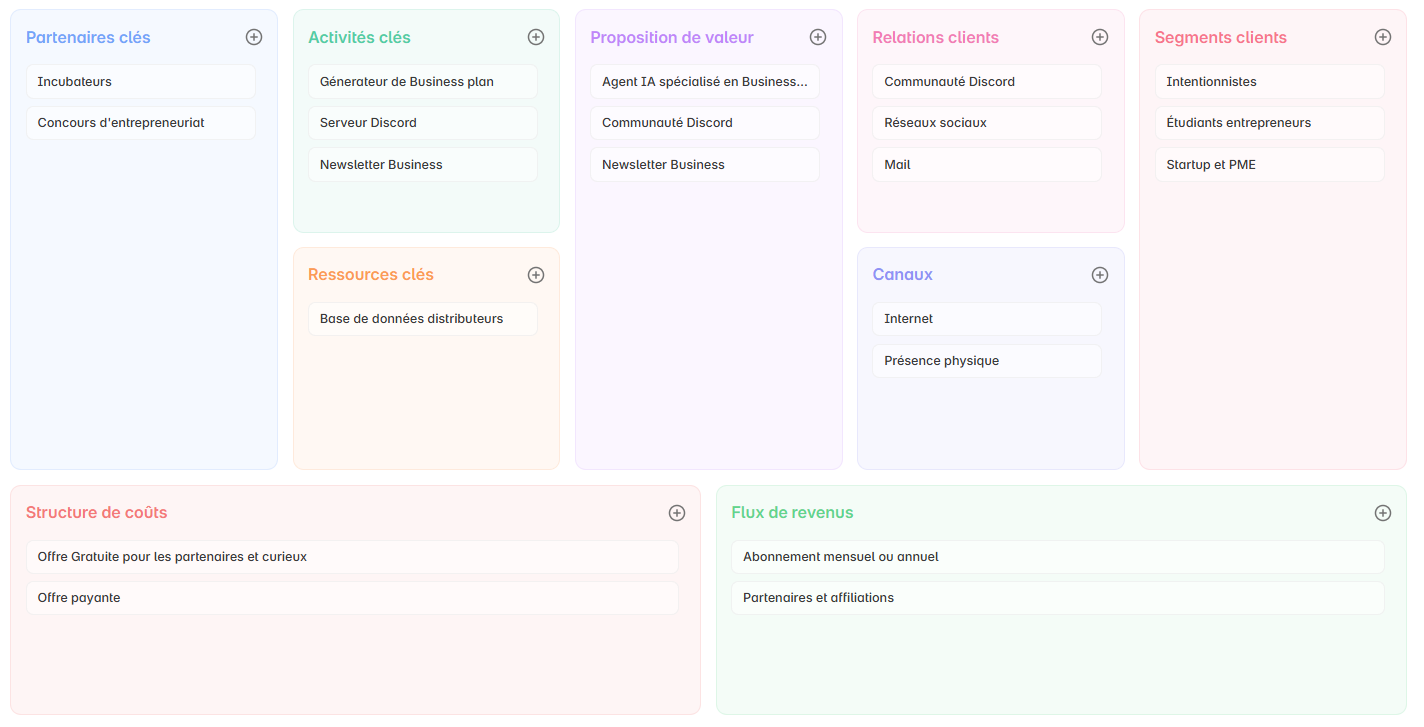Add an item to Canaux
The width and height of the screenshot is (1424, 727).
coord(1100,275)
